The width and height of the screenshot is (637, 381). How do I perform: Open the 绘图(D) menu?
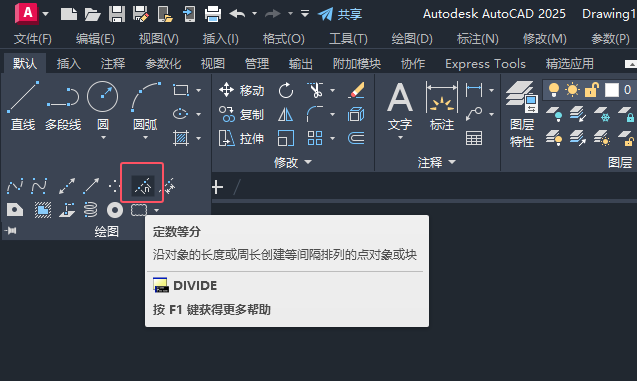(x=412, y=39)
